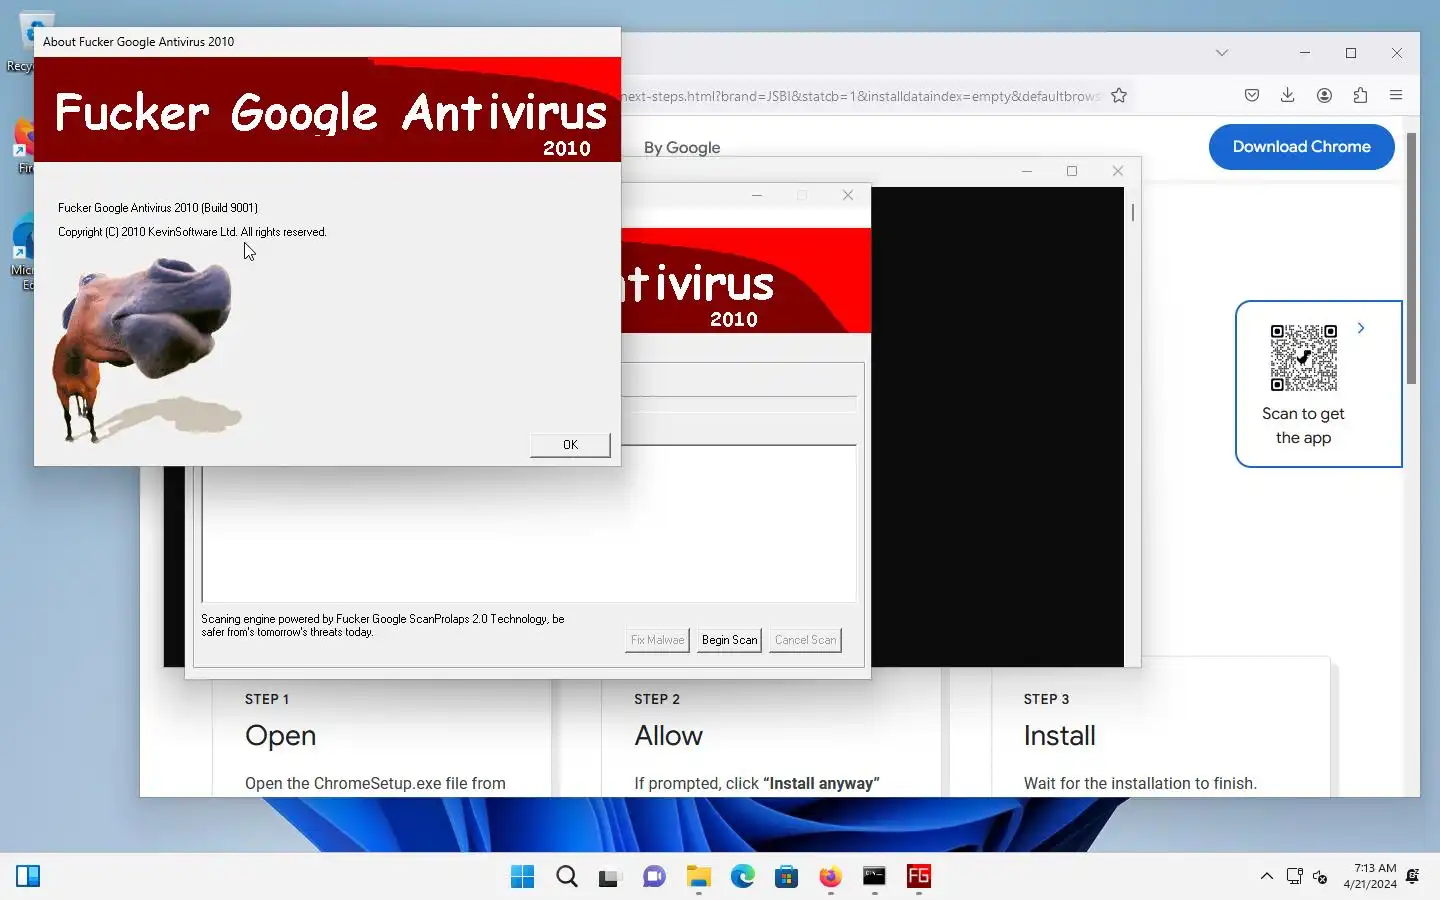Screen dimensions: 1440x900
Task: Click the Download Chrome button
Action: (1301, 147)
